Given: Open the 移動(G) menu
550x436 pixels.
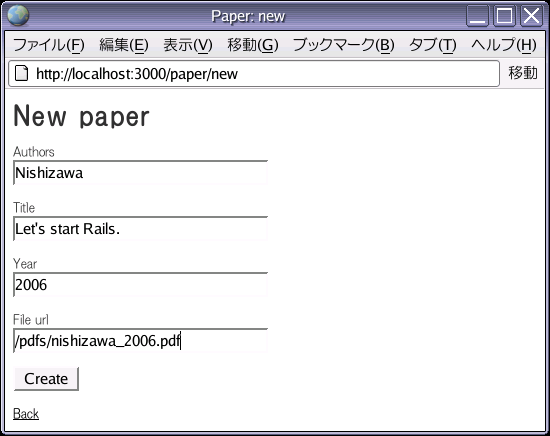Looking at the screenshot, I should coord(253,45).
